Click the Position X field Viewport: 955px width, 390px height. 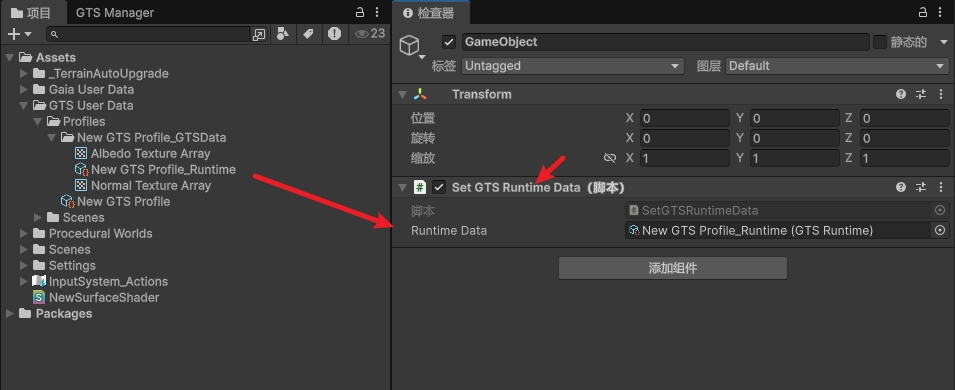click(684, 118)
